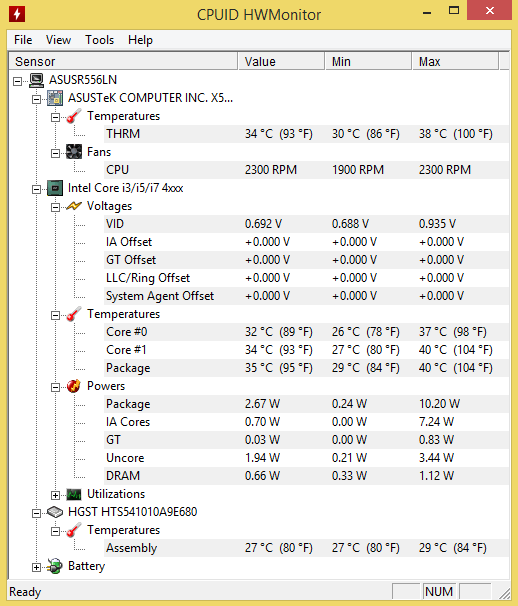
Task: Click the Battery icon in the tree
Action: click(x=55, y=567)
